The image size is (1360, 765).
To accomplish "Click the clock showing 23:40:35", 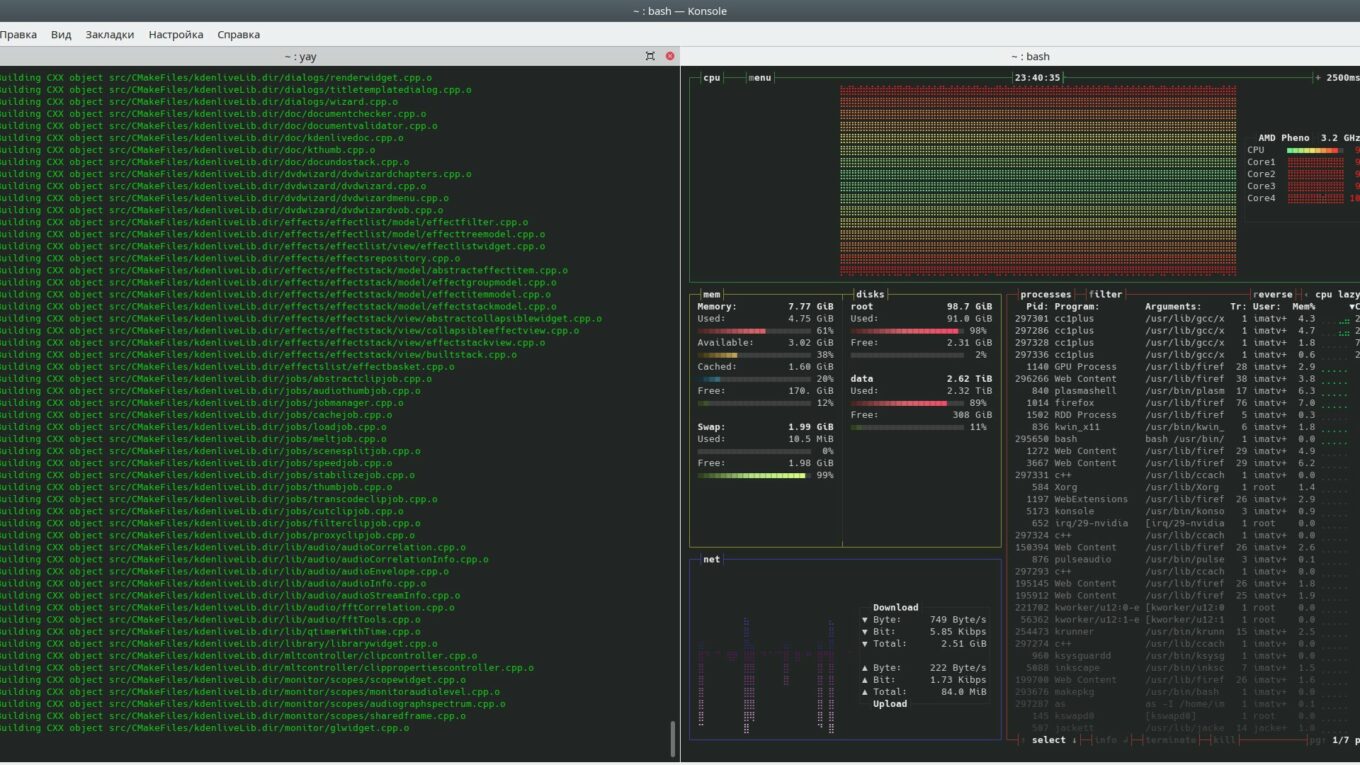I will (1038, 78).
